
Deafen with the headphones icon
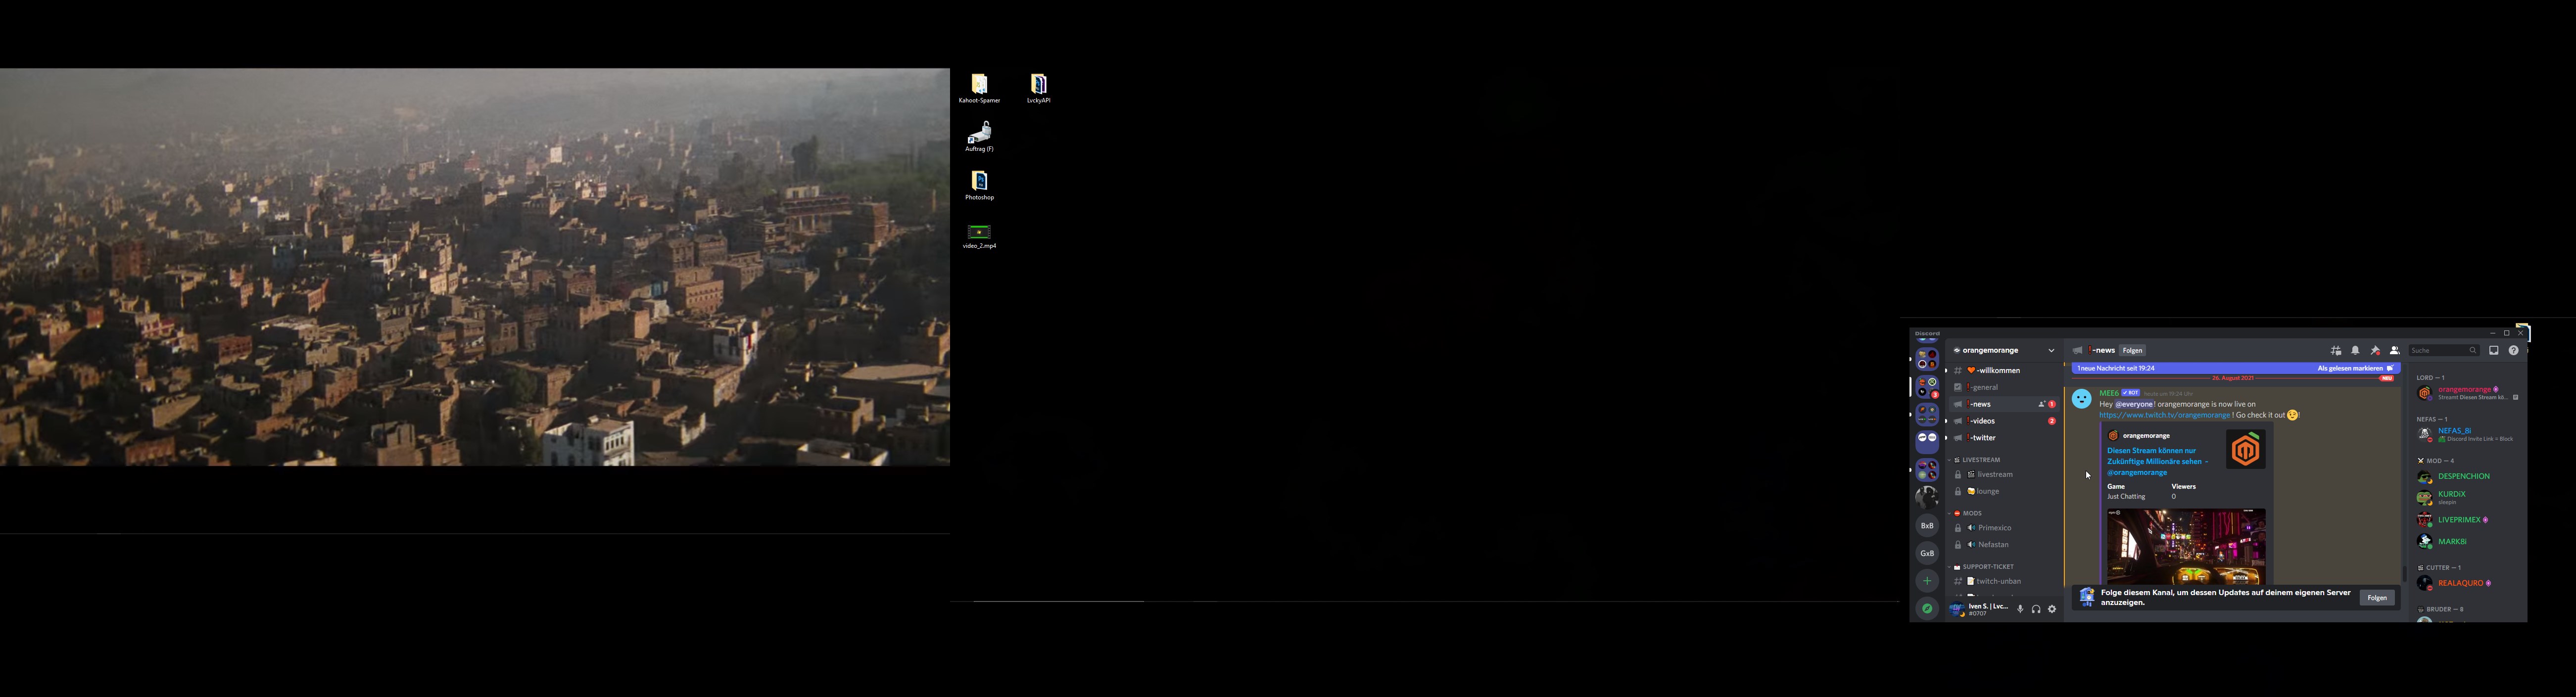(2036, 609)
